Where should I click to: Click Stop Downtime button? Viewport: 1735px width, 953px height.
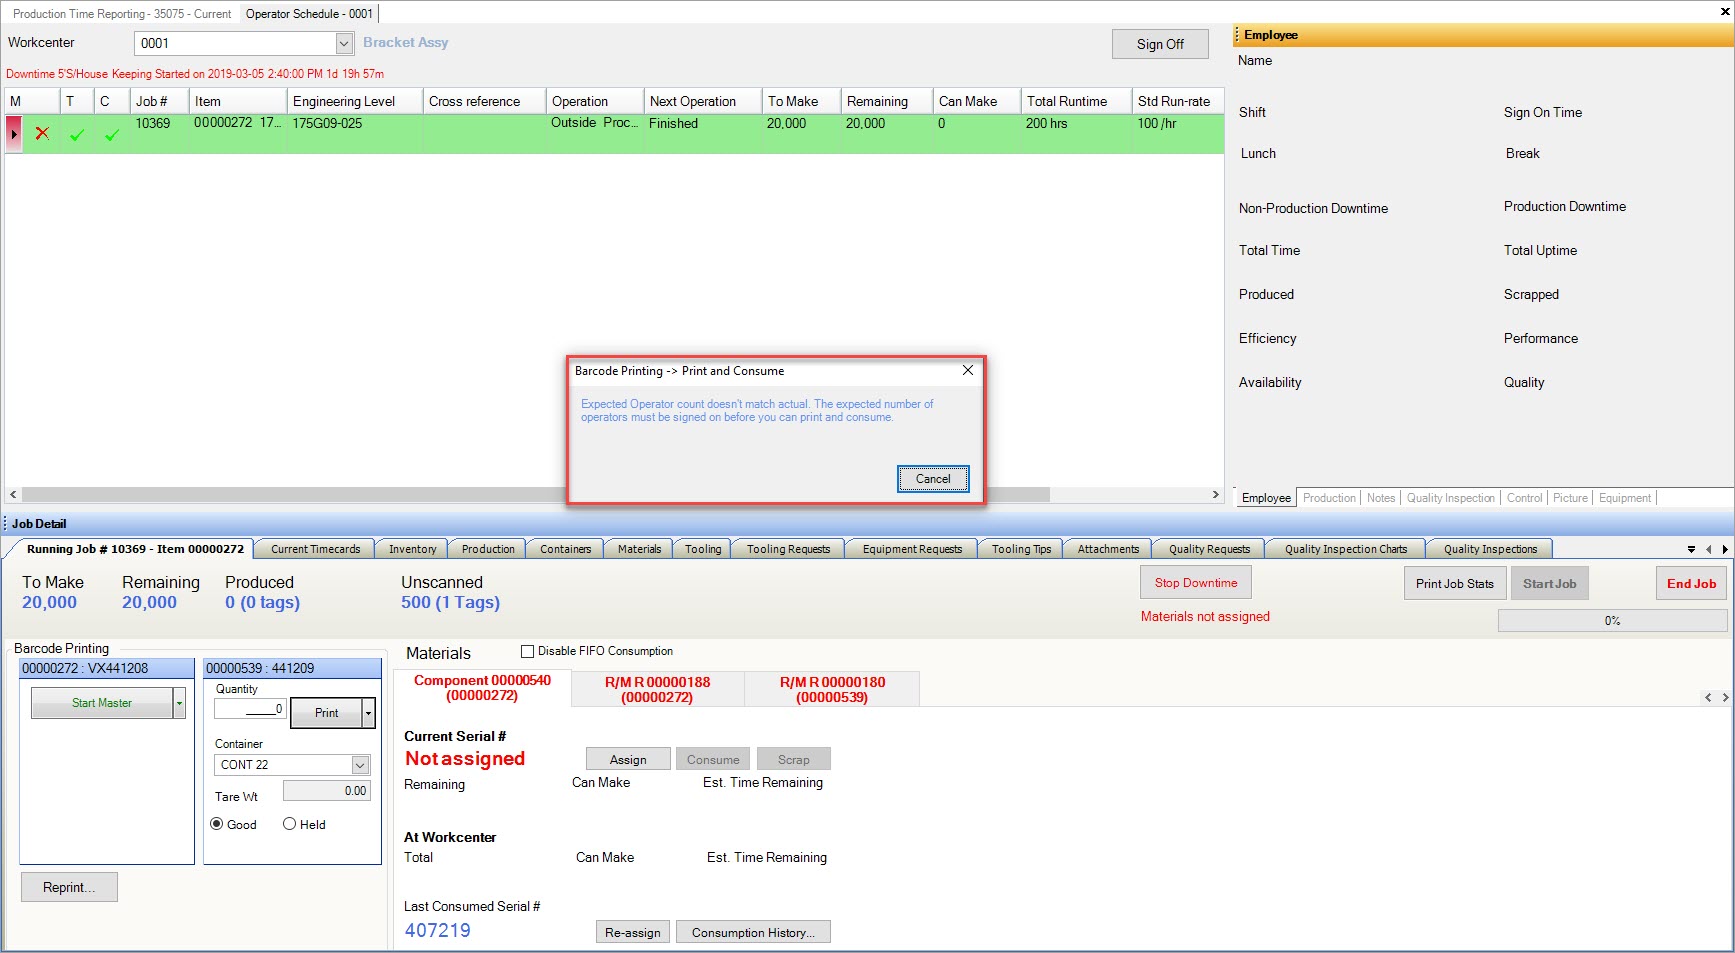[1196, 583]
